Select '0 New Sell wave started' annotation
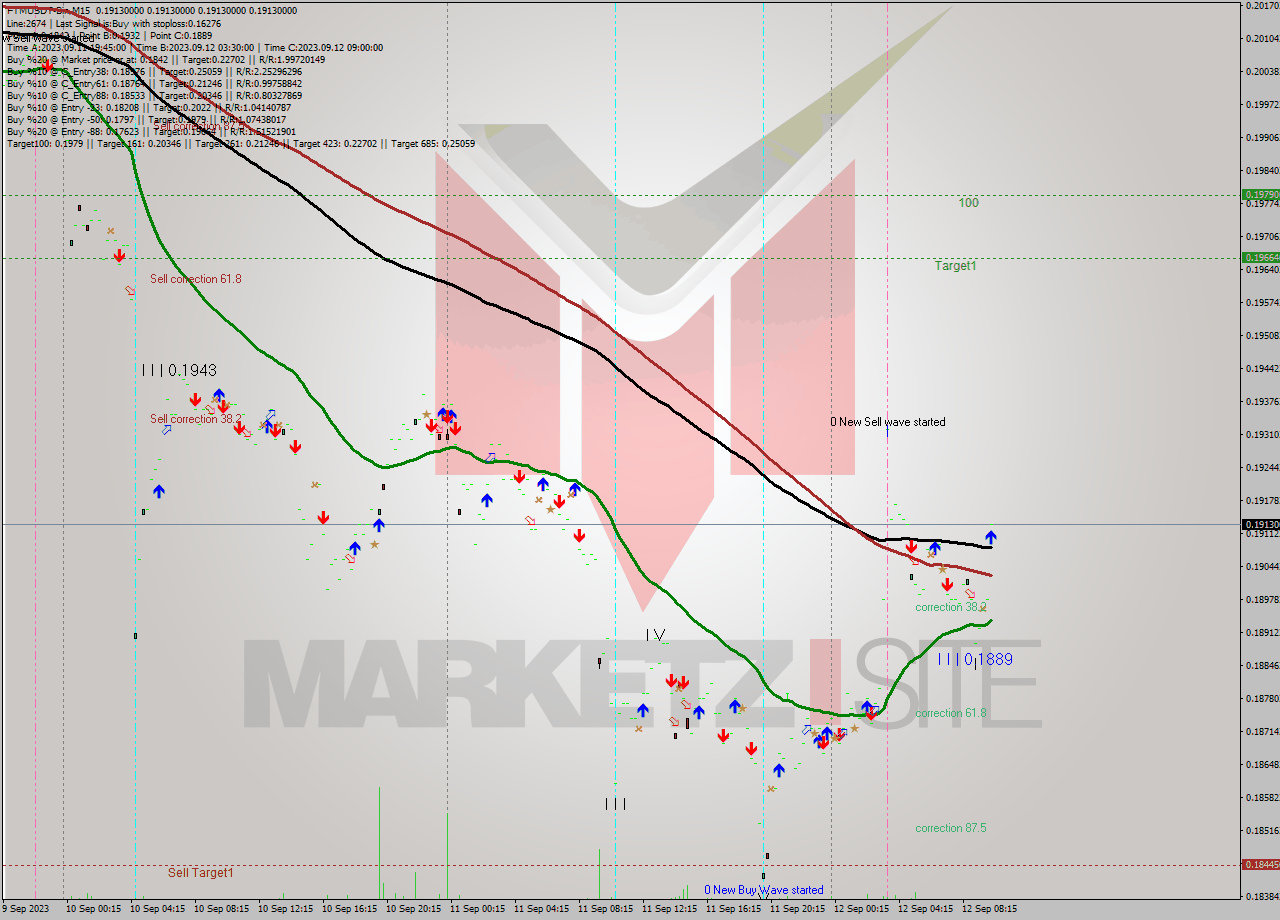The image size is (1280, 920). (888, 422)
